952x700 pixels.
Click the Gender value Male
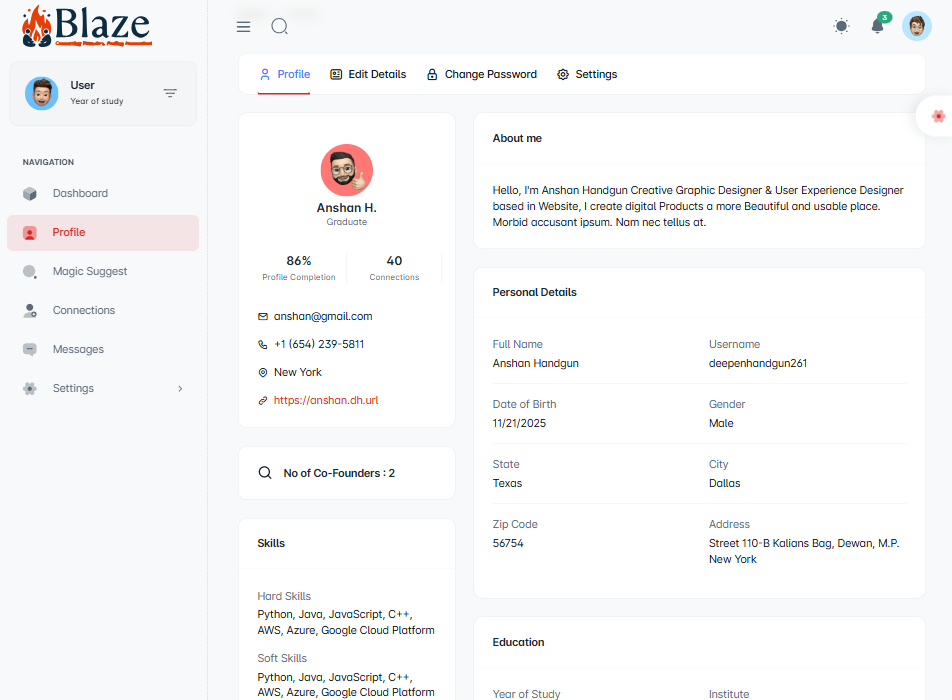(721, 423)
